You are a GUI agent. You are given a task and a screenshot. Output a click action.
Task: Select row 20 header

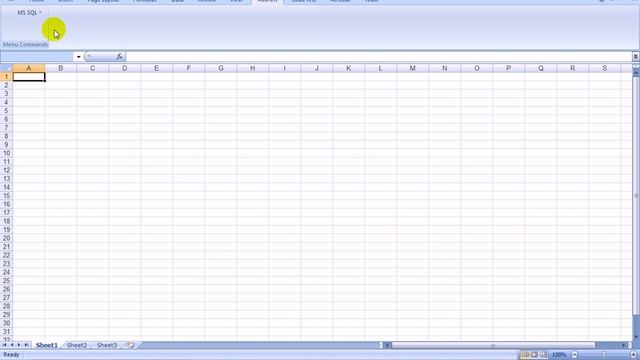tap(6, 238)
